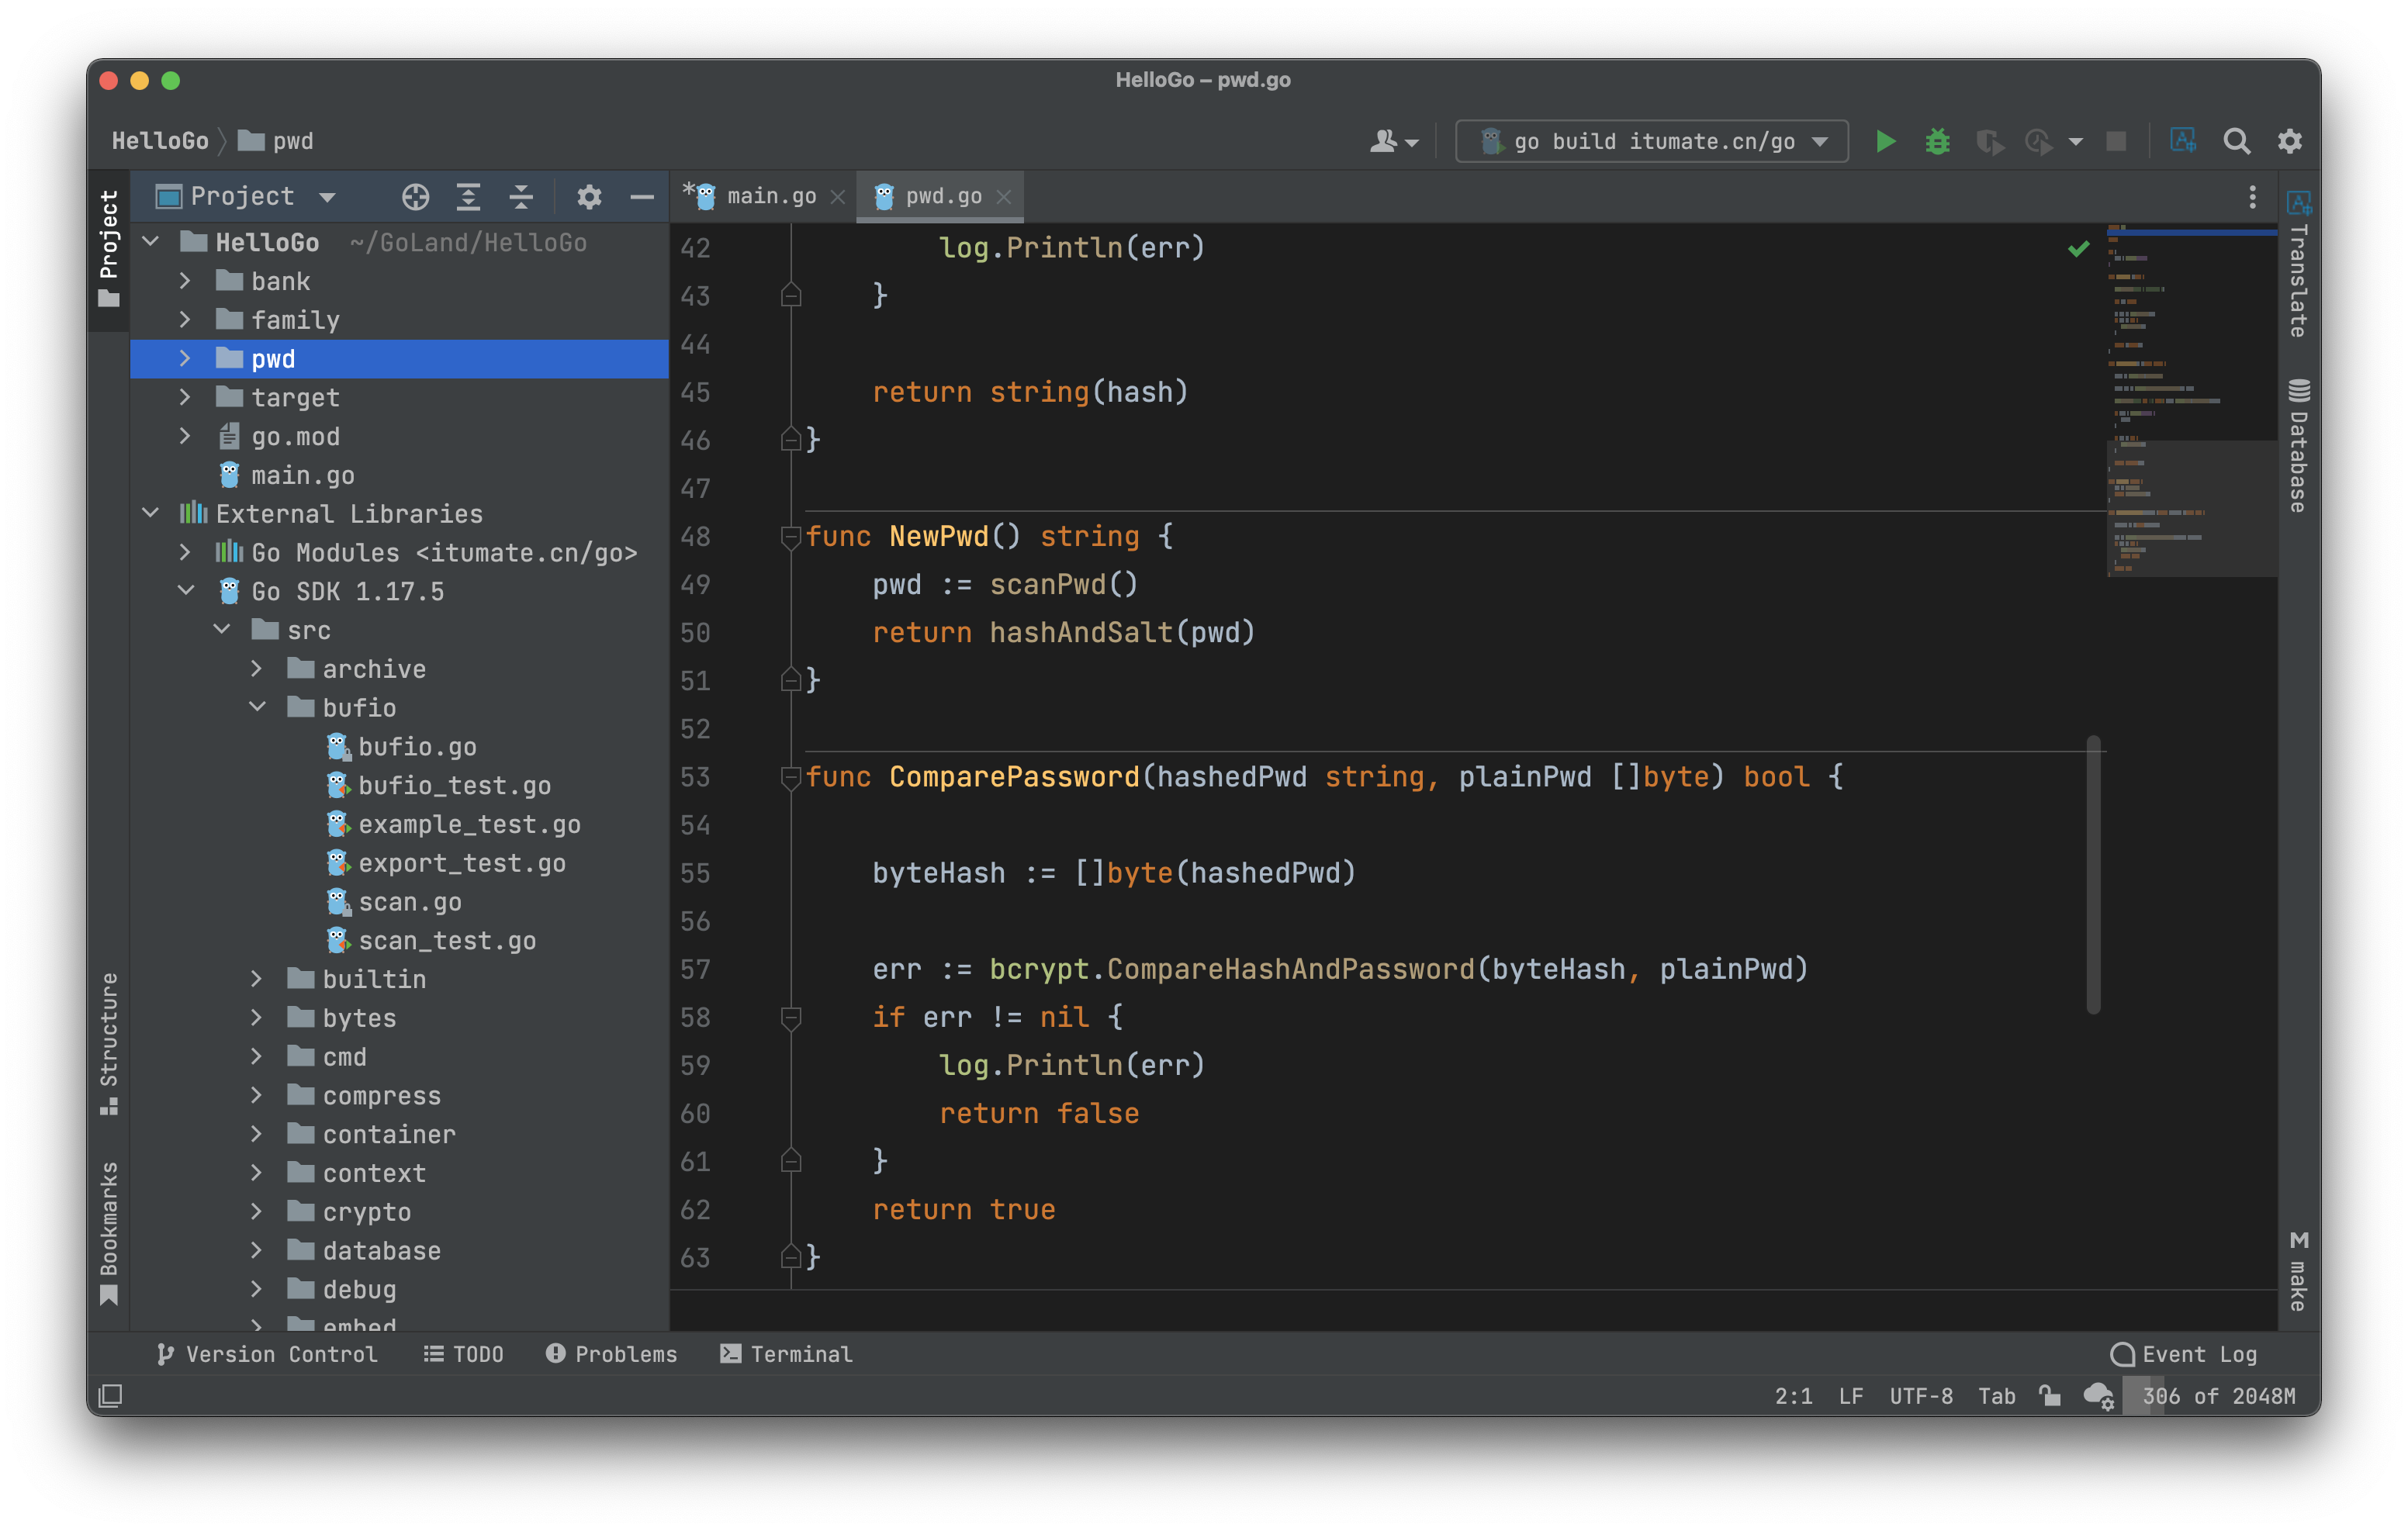
Task: Click the cloud sync settings icon in status bar
Action: pyautogui.click(x=2098, y=1395)
